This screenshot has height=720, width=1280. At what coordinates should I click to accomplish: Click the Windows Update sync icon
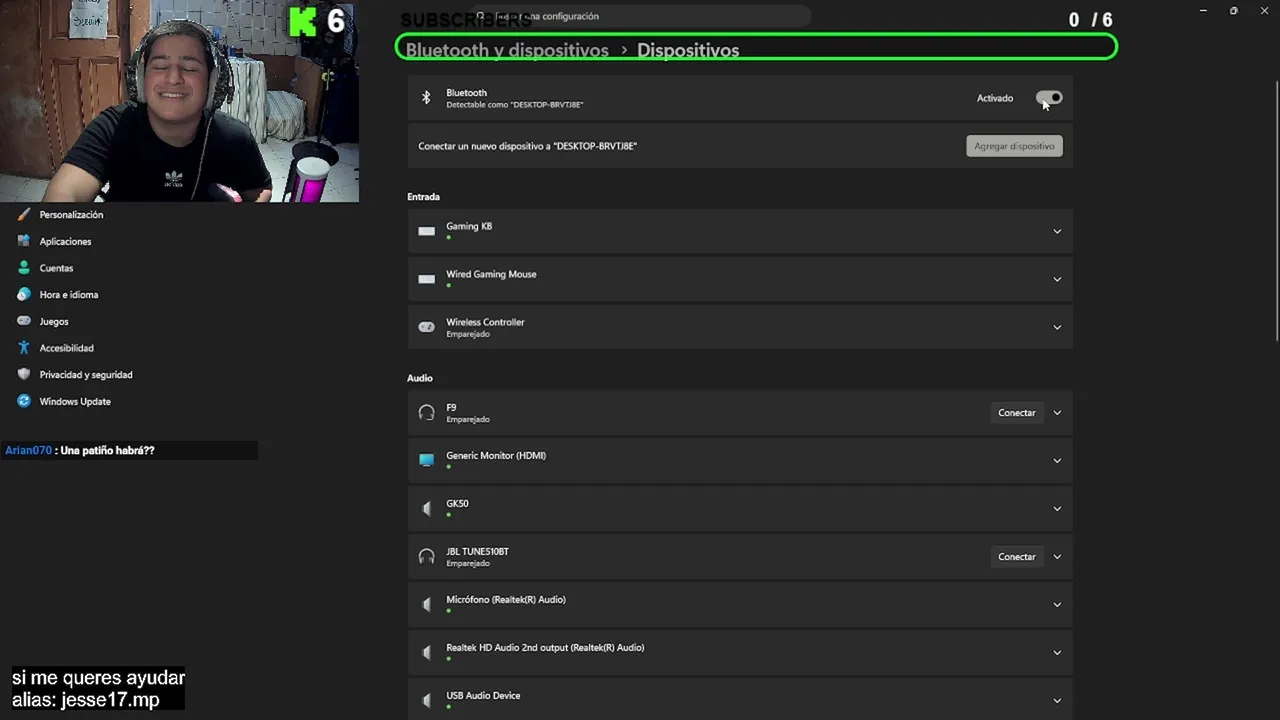pos(24,401)
